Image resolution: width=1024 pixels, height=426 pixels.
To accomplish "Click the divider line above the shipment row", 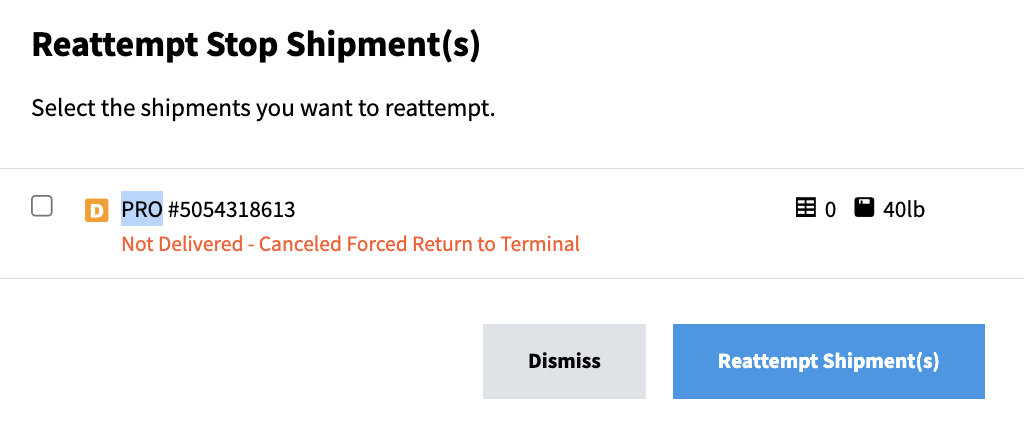I will (x=512, y=168).
